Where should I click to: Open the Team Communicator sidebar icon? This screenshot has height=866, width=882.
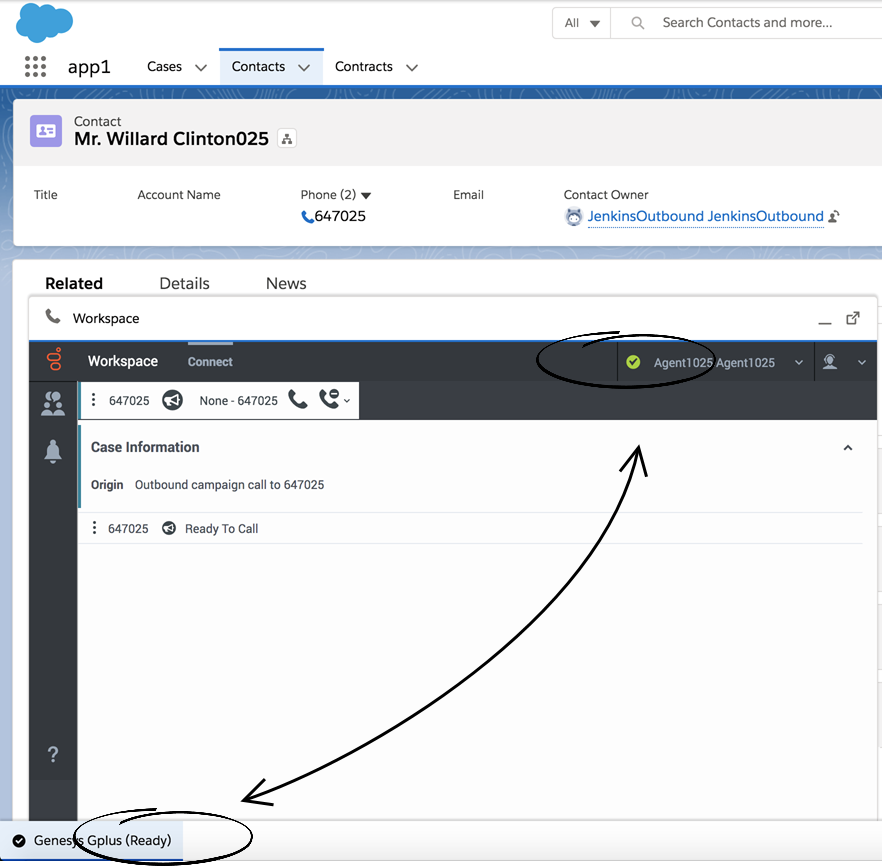point(53,404)
